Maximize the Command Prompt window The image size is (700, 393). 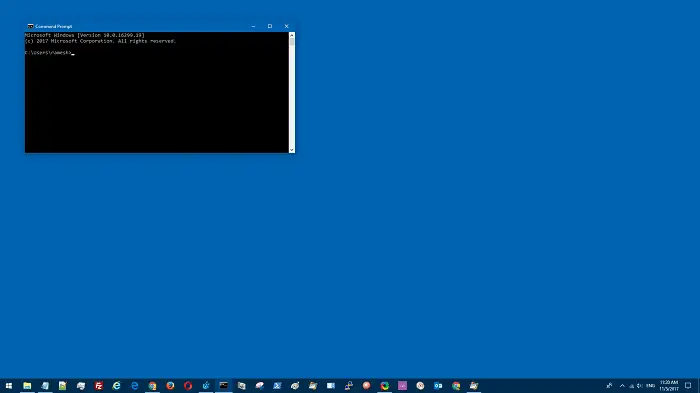270,26
